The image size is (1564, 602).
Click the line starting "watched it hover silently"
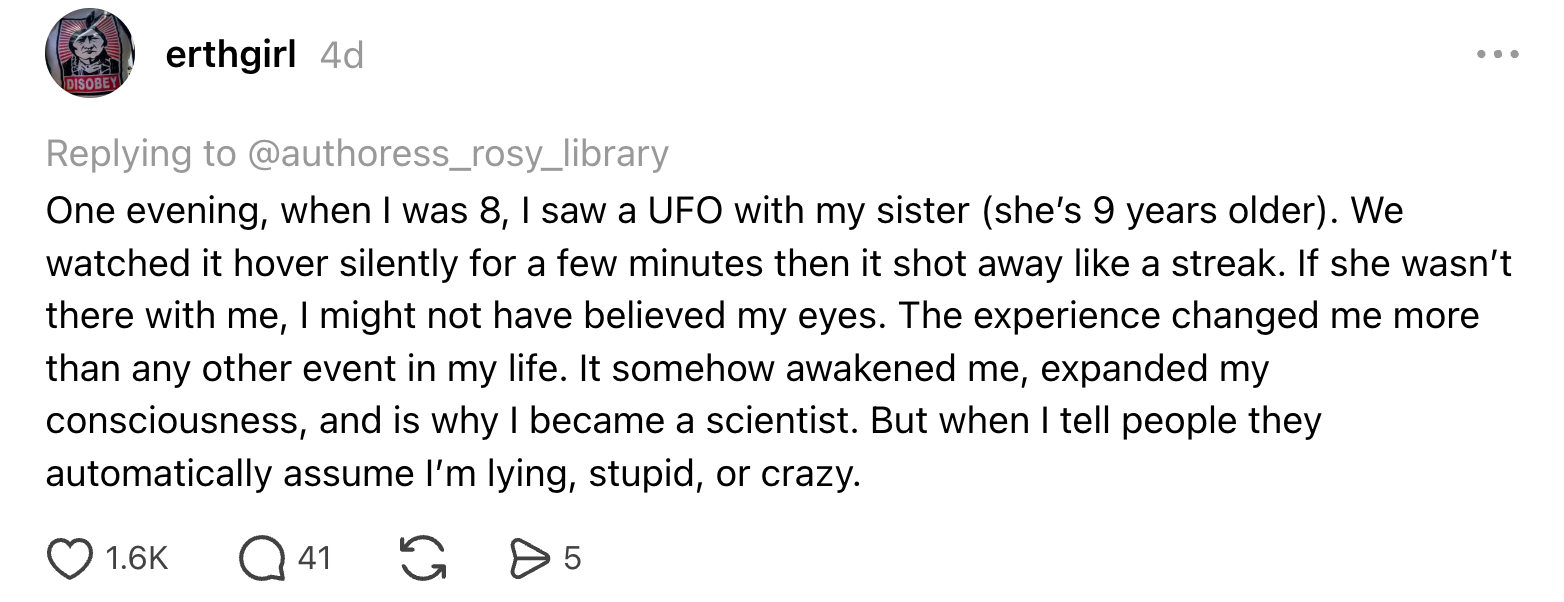(779, 263)
